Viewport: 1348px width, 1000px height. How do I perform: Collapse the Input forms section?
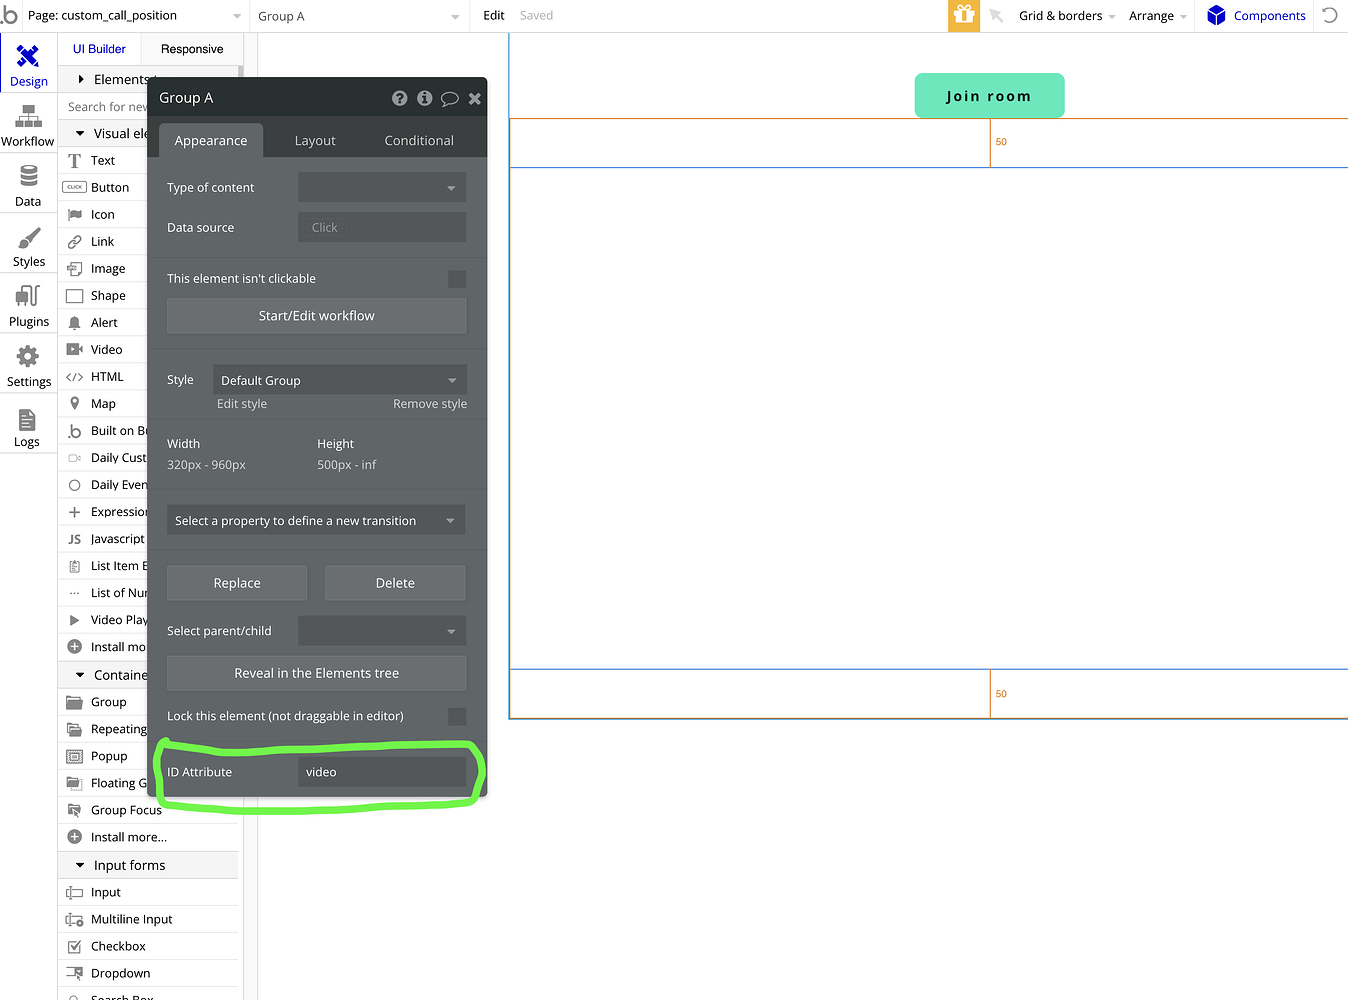point(80,865)
